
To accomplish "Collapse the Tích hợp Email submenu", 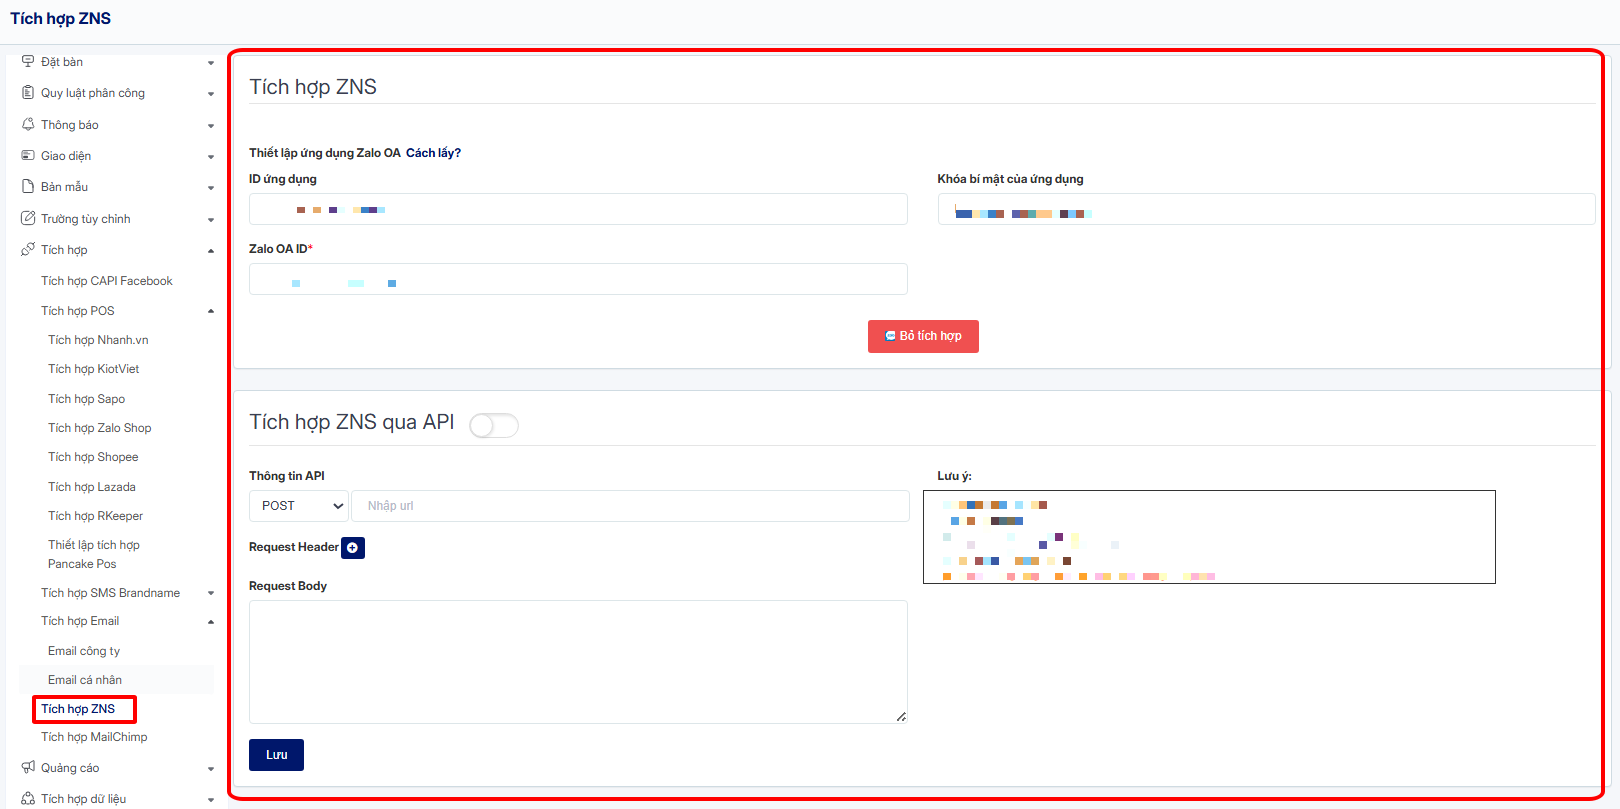I will coord(211,622).
